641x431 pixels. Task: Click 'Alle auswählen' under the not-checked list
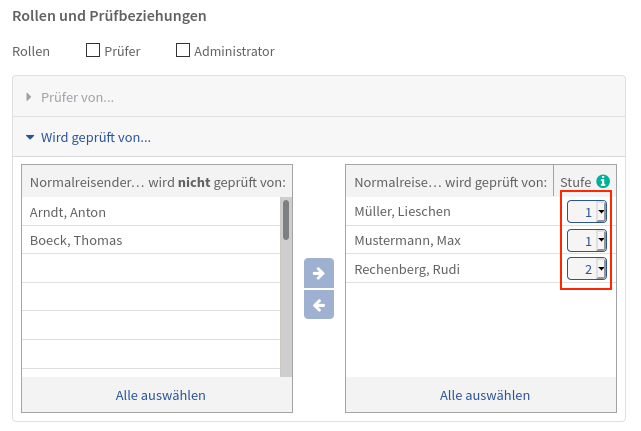pos(161,395)
